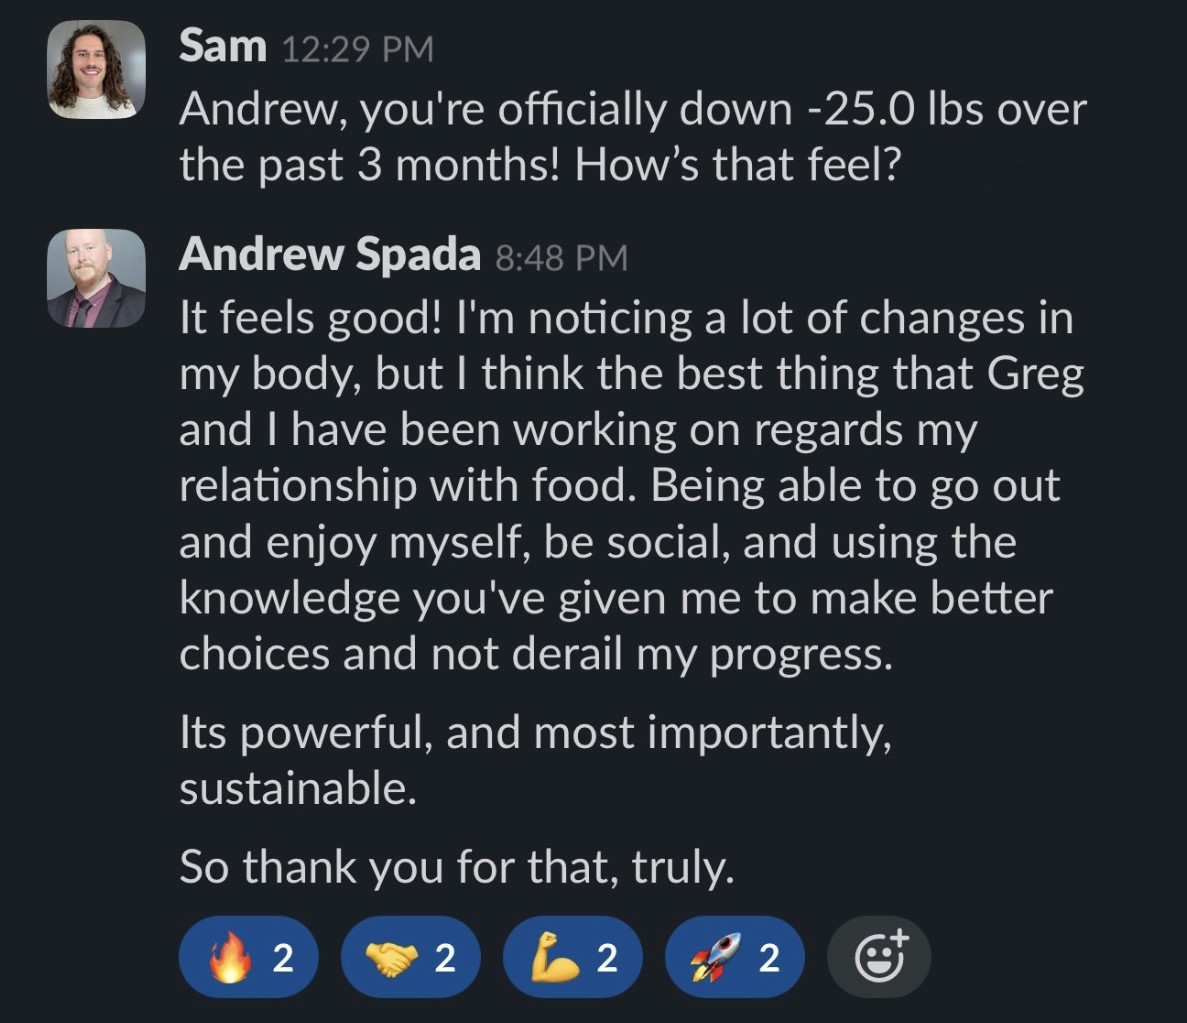Click the Andrew Spada sender name

coord(330,256)
